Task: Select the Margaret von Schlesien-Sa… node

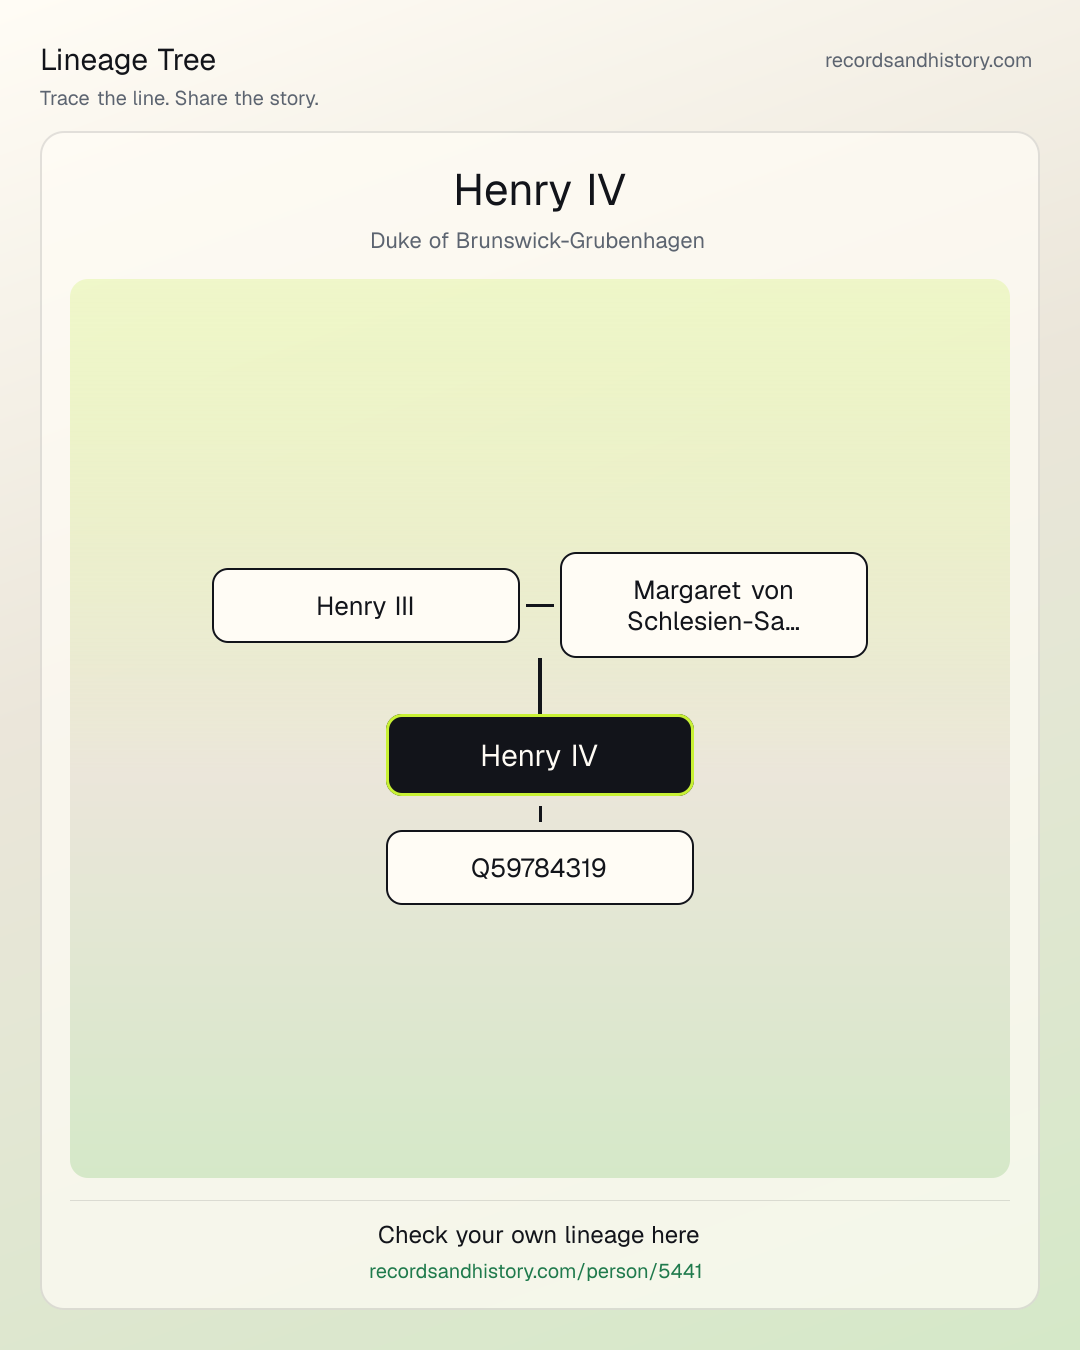Action: pyautogui.click(x=714, y=605)
